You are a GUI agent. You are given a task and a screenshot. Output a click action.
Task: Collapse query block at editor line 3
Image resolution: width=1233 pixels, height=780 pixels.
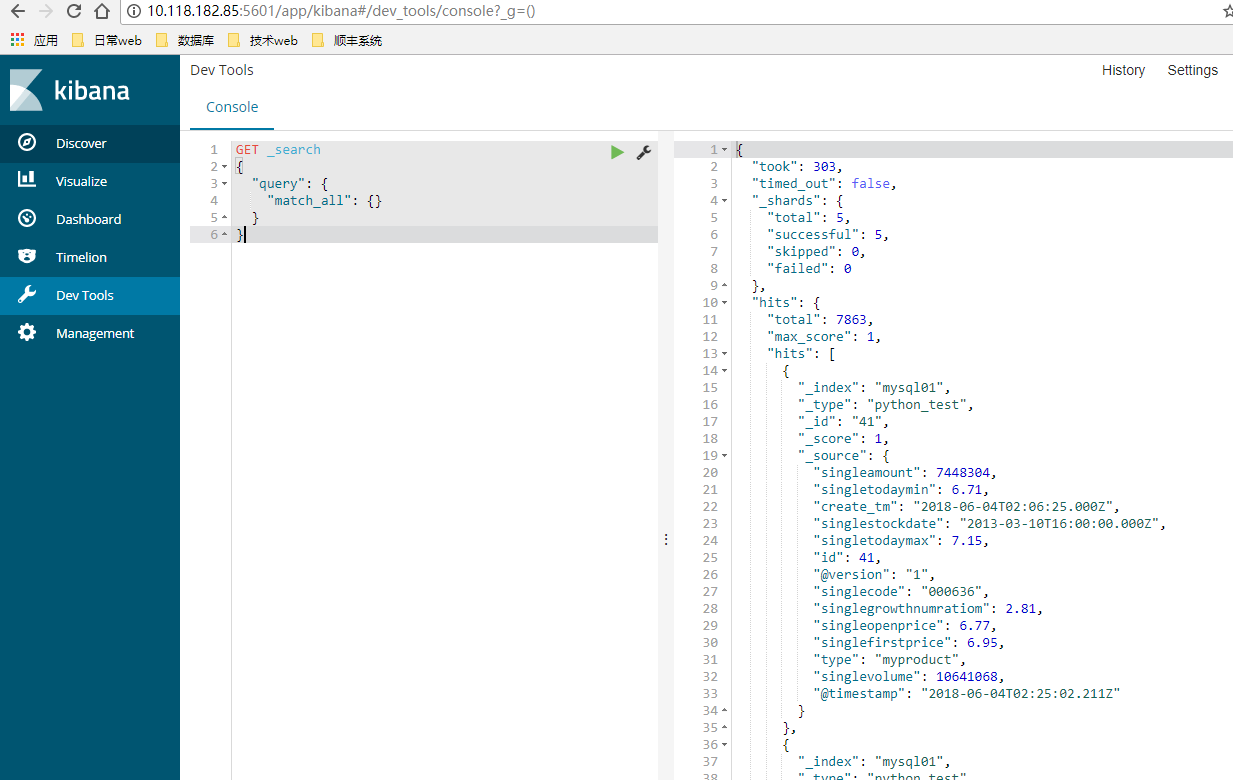224,183
